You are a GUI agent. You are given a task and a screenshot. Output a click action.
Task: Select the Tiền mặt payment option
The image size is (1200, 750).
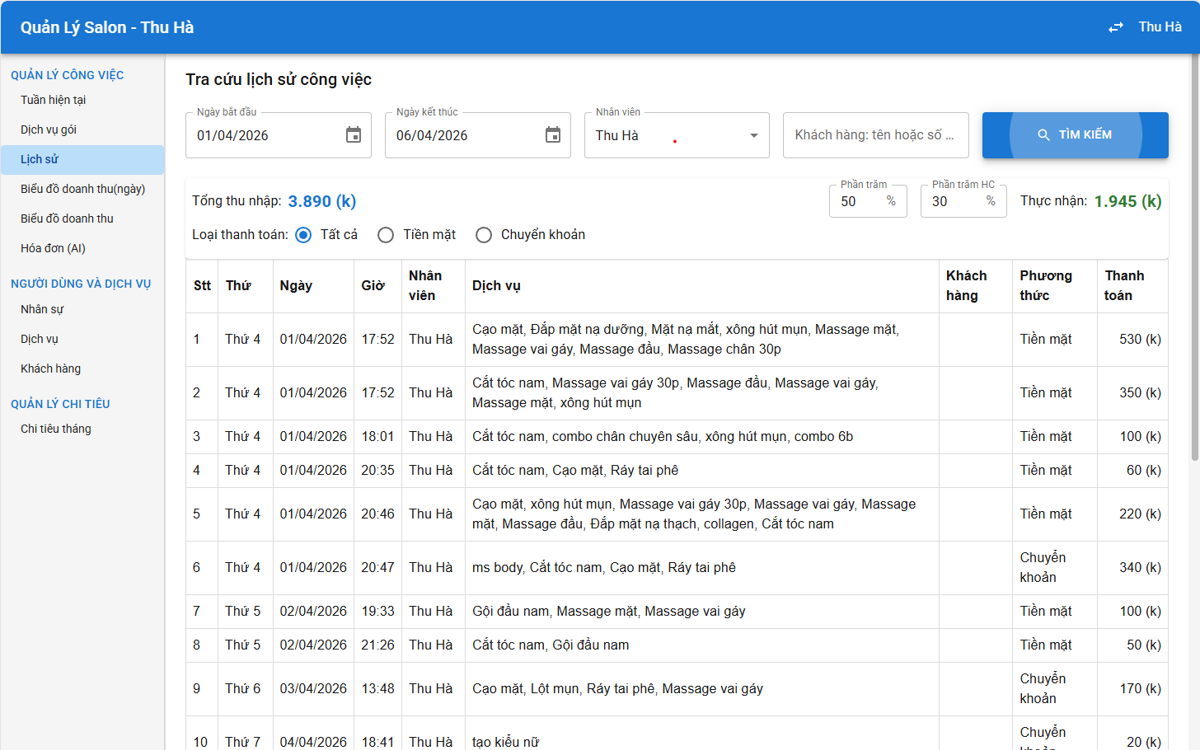pyautogui.click(x=386, y=235)
